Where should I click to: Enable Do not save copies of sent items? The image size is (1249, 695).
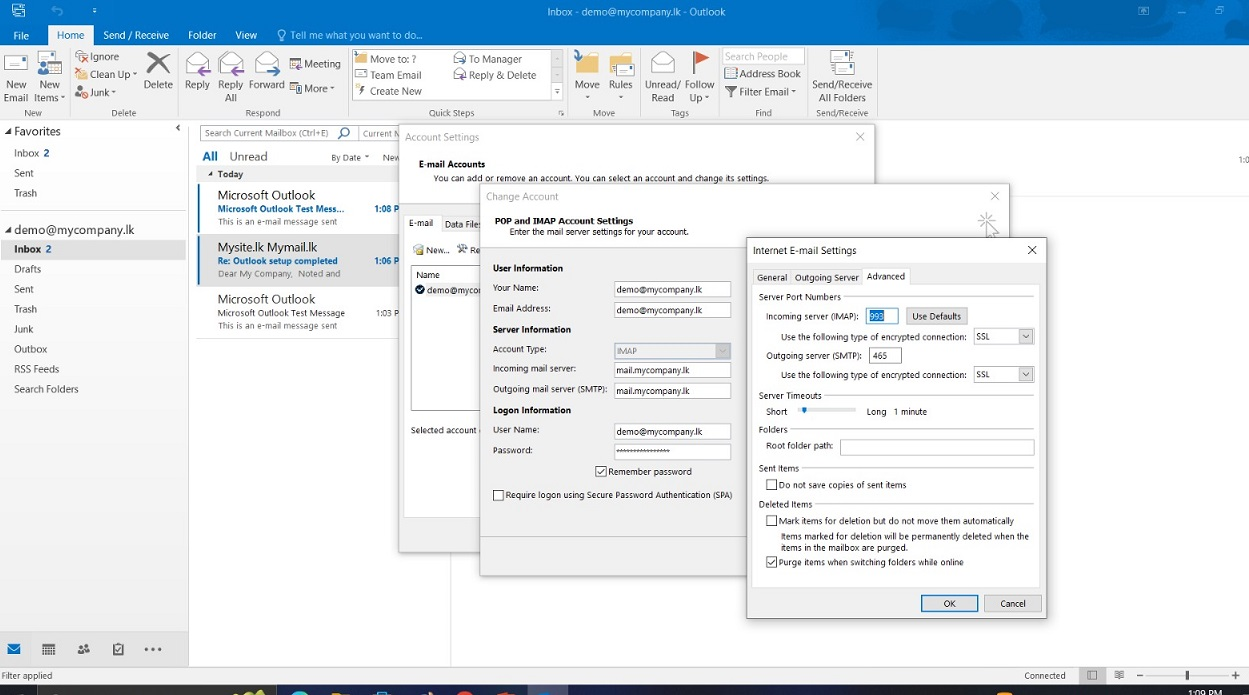(x=771, y=485)
